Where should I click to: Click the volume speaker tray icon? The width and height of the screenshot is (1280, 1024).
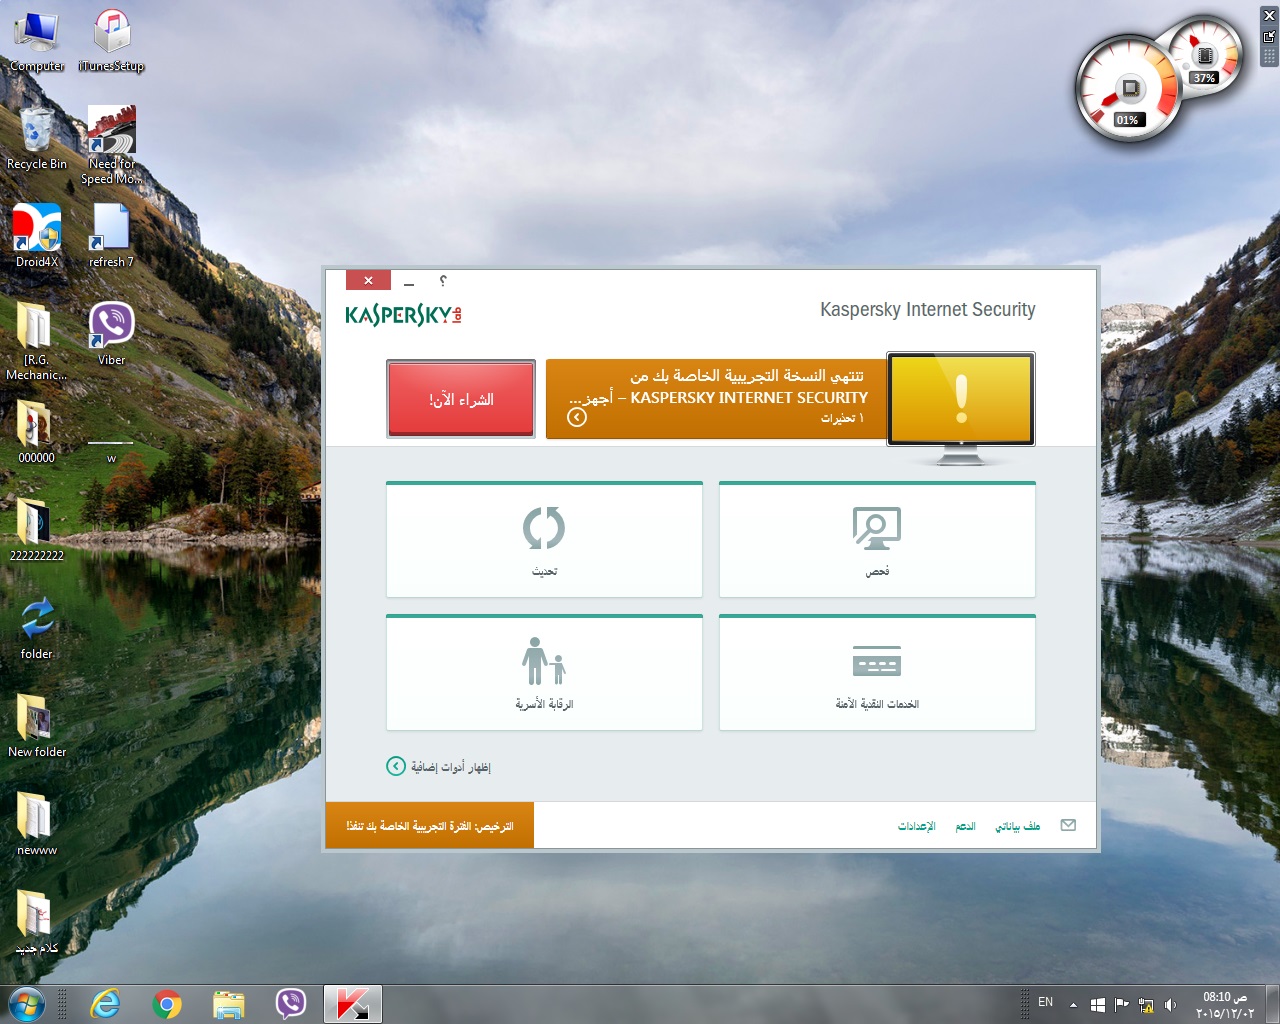tap(1170, 1005)
